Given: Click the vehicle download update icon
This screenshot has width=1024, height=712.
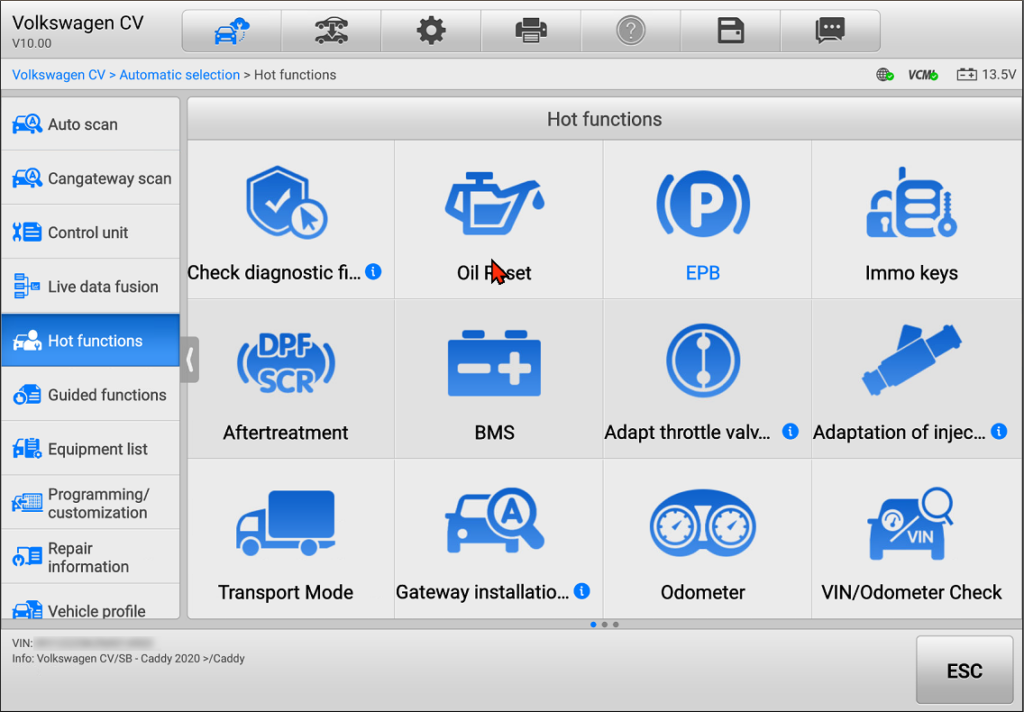Looking at the screenshot, I should 332,31.
